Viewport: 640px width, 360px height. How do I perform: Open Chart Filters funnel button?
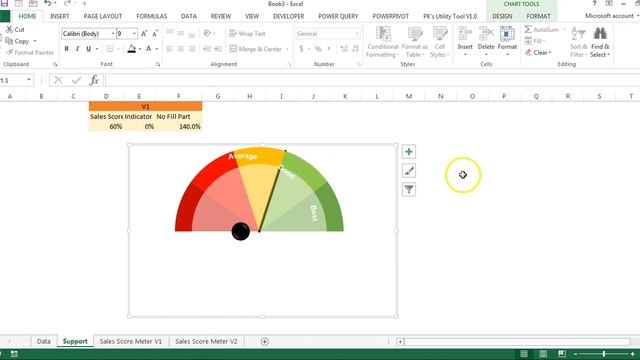(x=409, y=189)
